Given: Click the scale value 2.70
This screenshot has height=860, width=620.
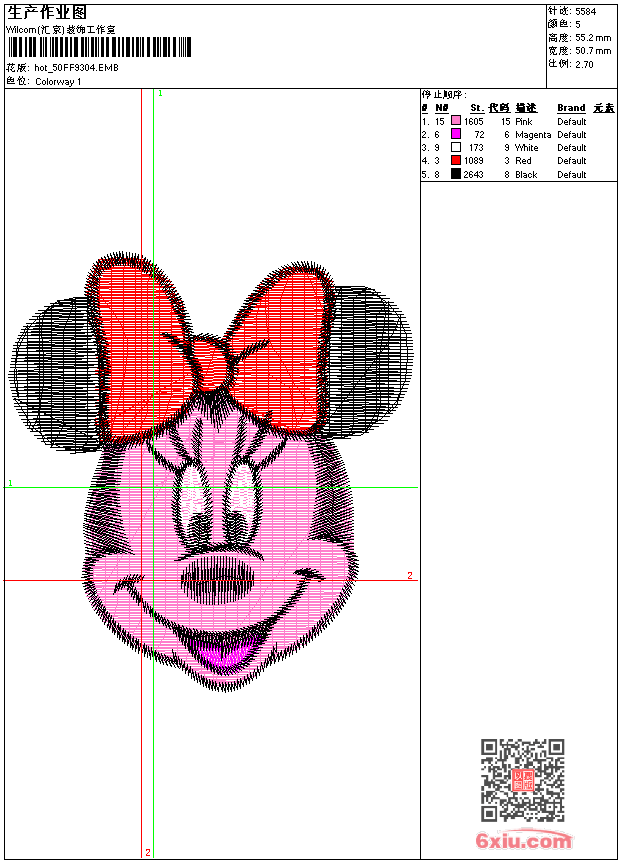Looking at the screenshot, I should pos(584,64).
